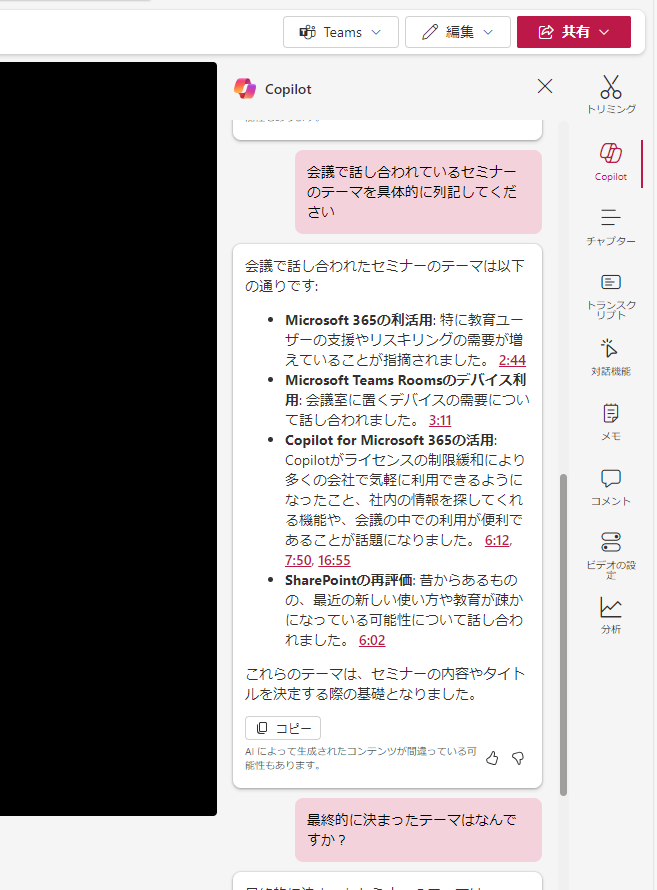The height and width of the screenshot is (890, 657).
Task: Jump to timestamp 16:55
Action: tap(334, 560)
